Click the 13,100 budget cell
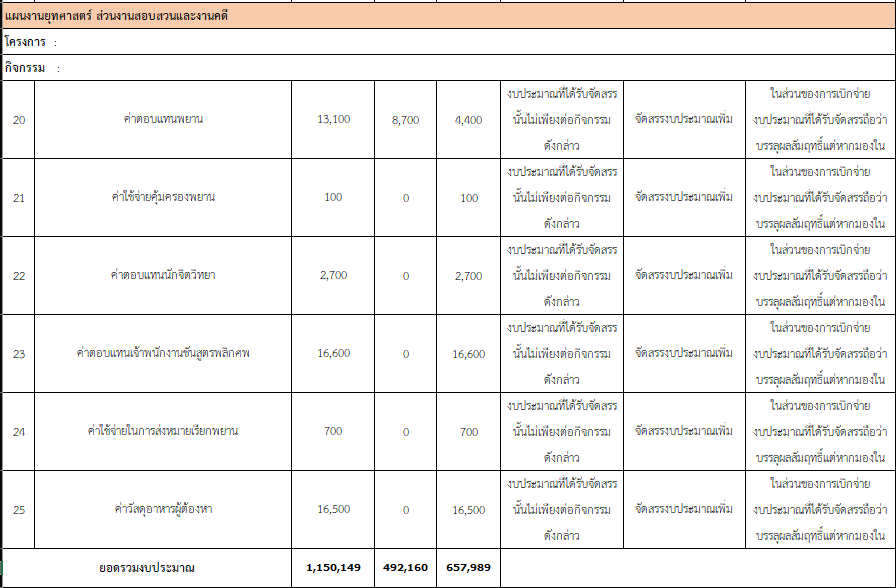Viewport: 896px width, 588px height. tap(333, 120)
